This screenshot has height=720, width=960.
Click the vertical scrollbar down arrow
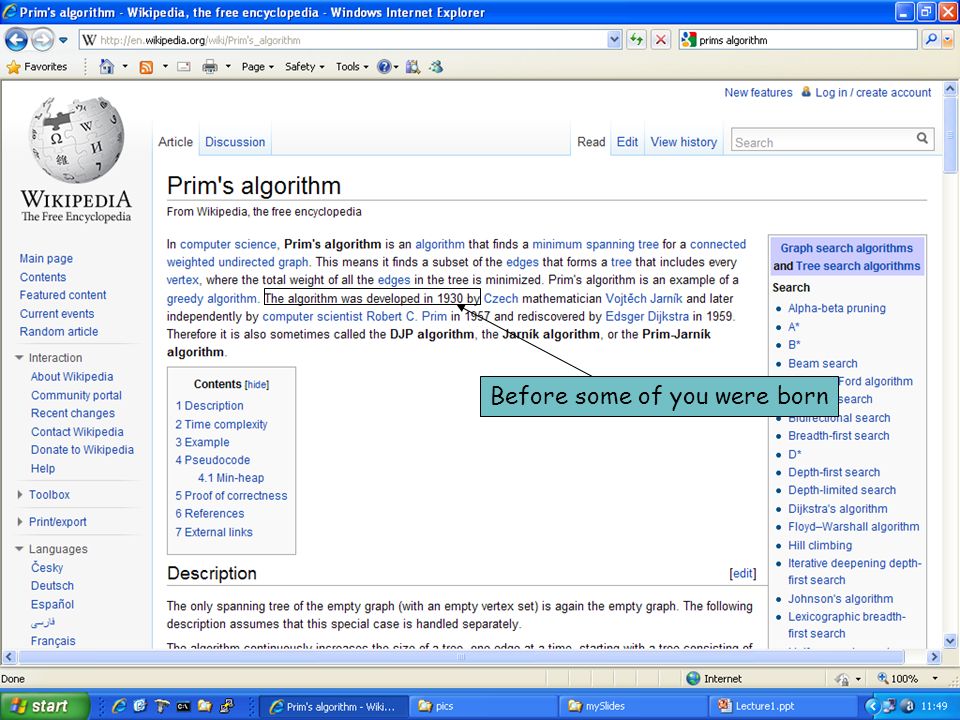tap(950, 641)
